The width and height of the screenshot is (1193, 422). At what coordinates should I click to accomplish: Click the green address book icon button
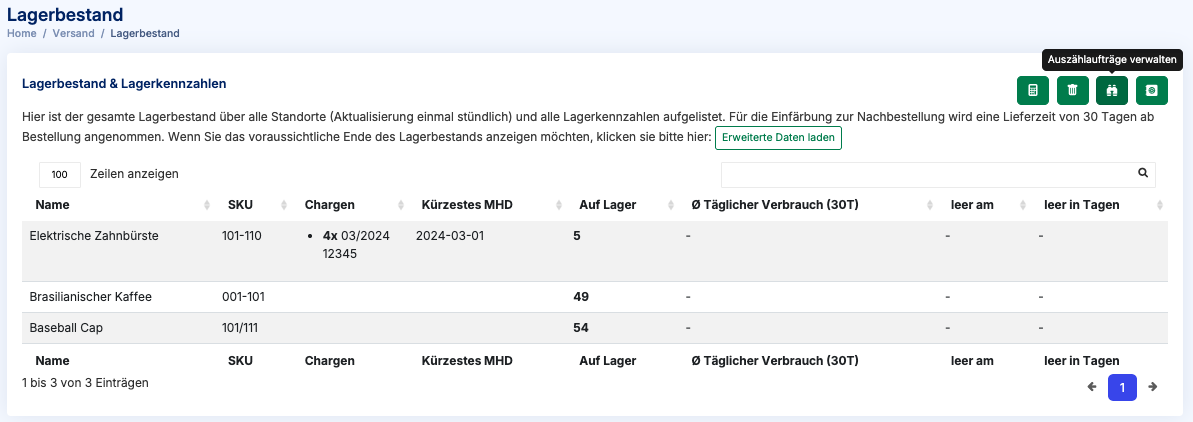1151,90
